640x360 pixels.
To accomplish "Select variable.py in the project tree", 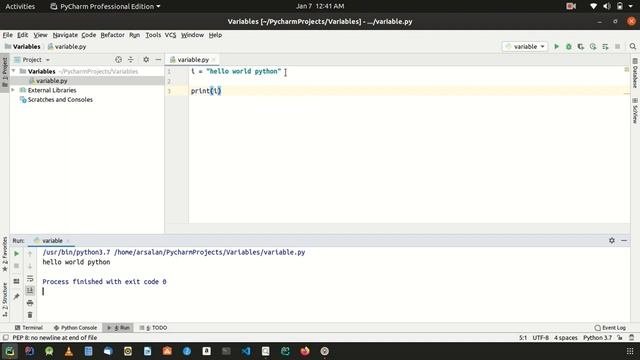I will point(51,80).
